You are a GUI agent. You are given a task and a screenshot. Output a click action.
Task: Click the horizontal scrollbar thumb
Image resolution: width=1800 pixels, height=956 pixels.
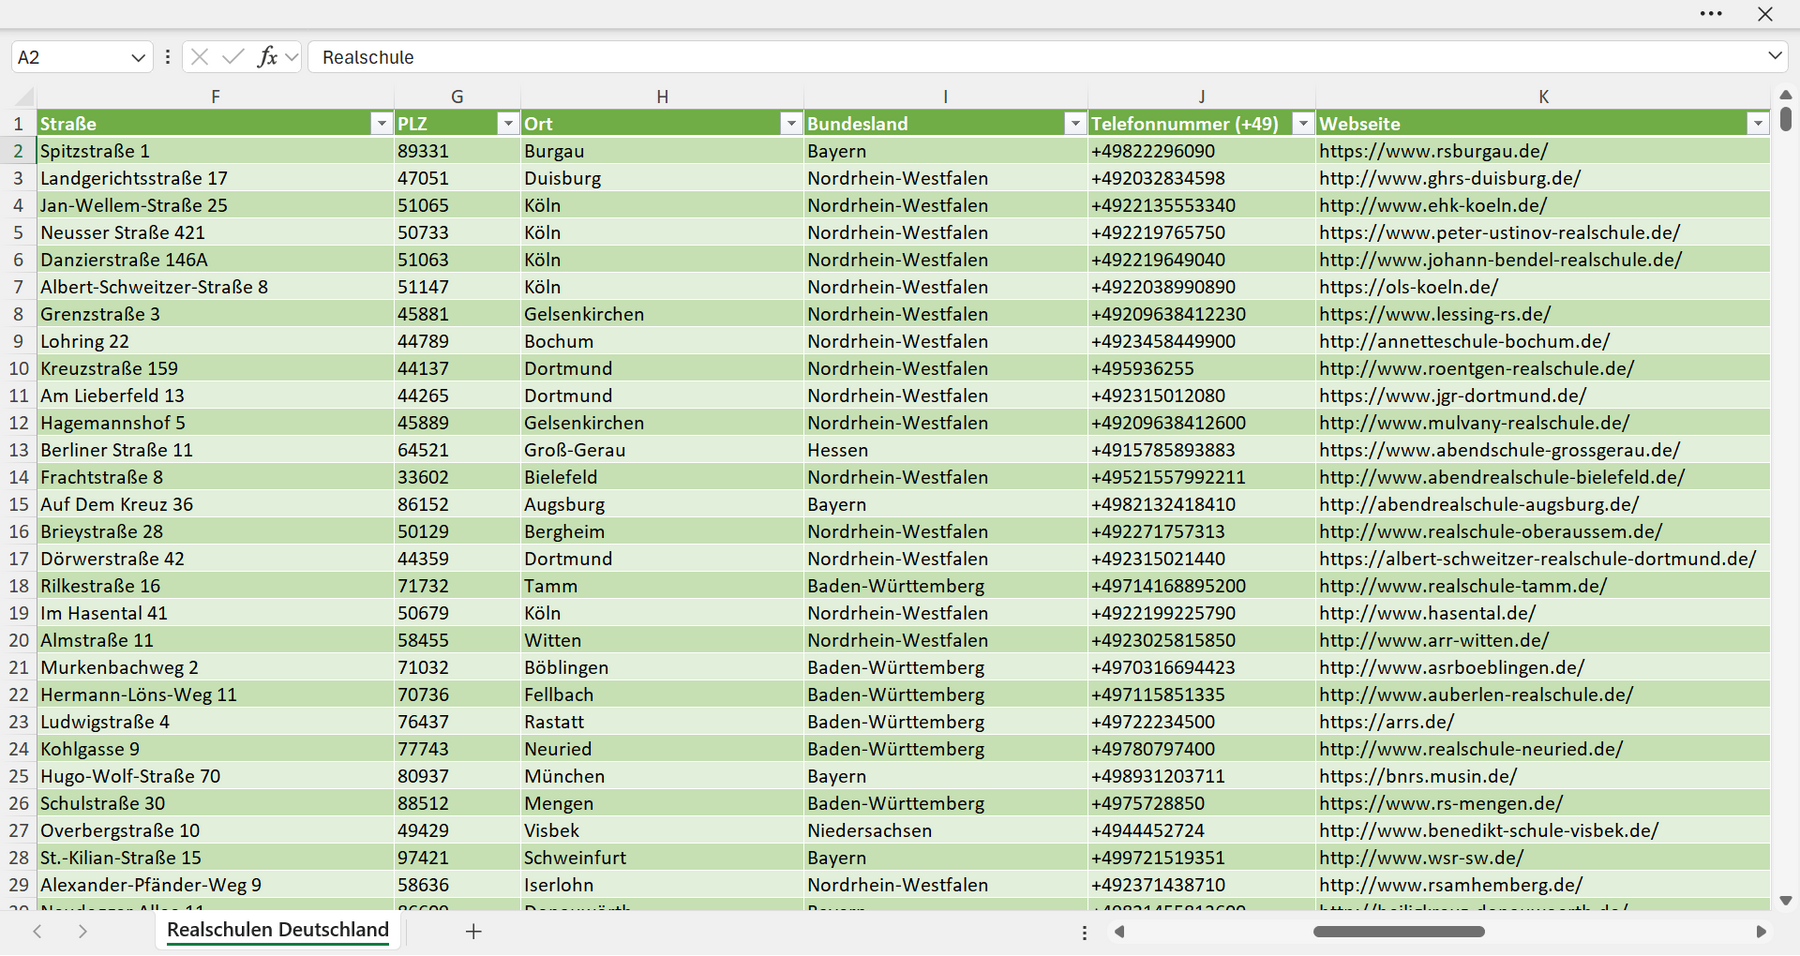tap(1399, 931)
